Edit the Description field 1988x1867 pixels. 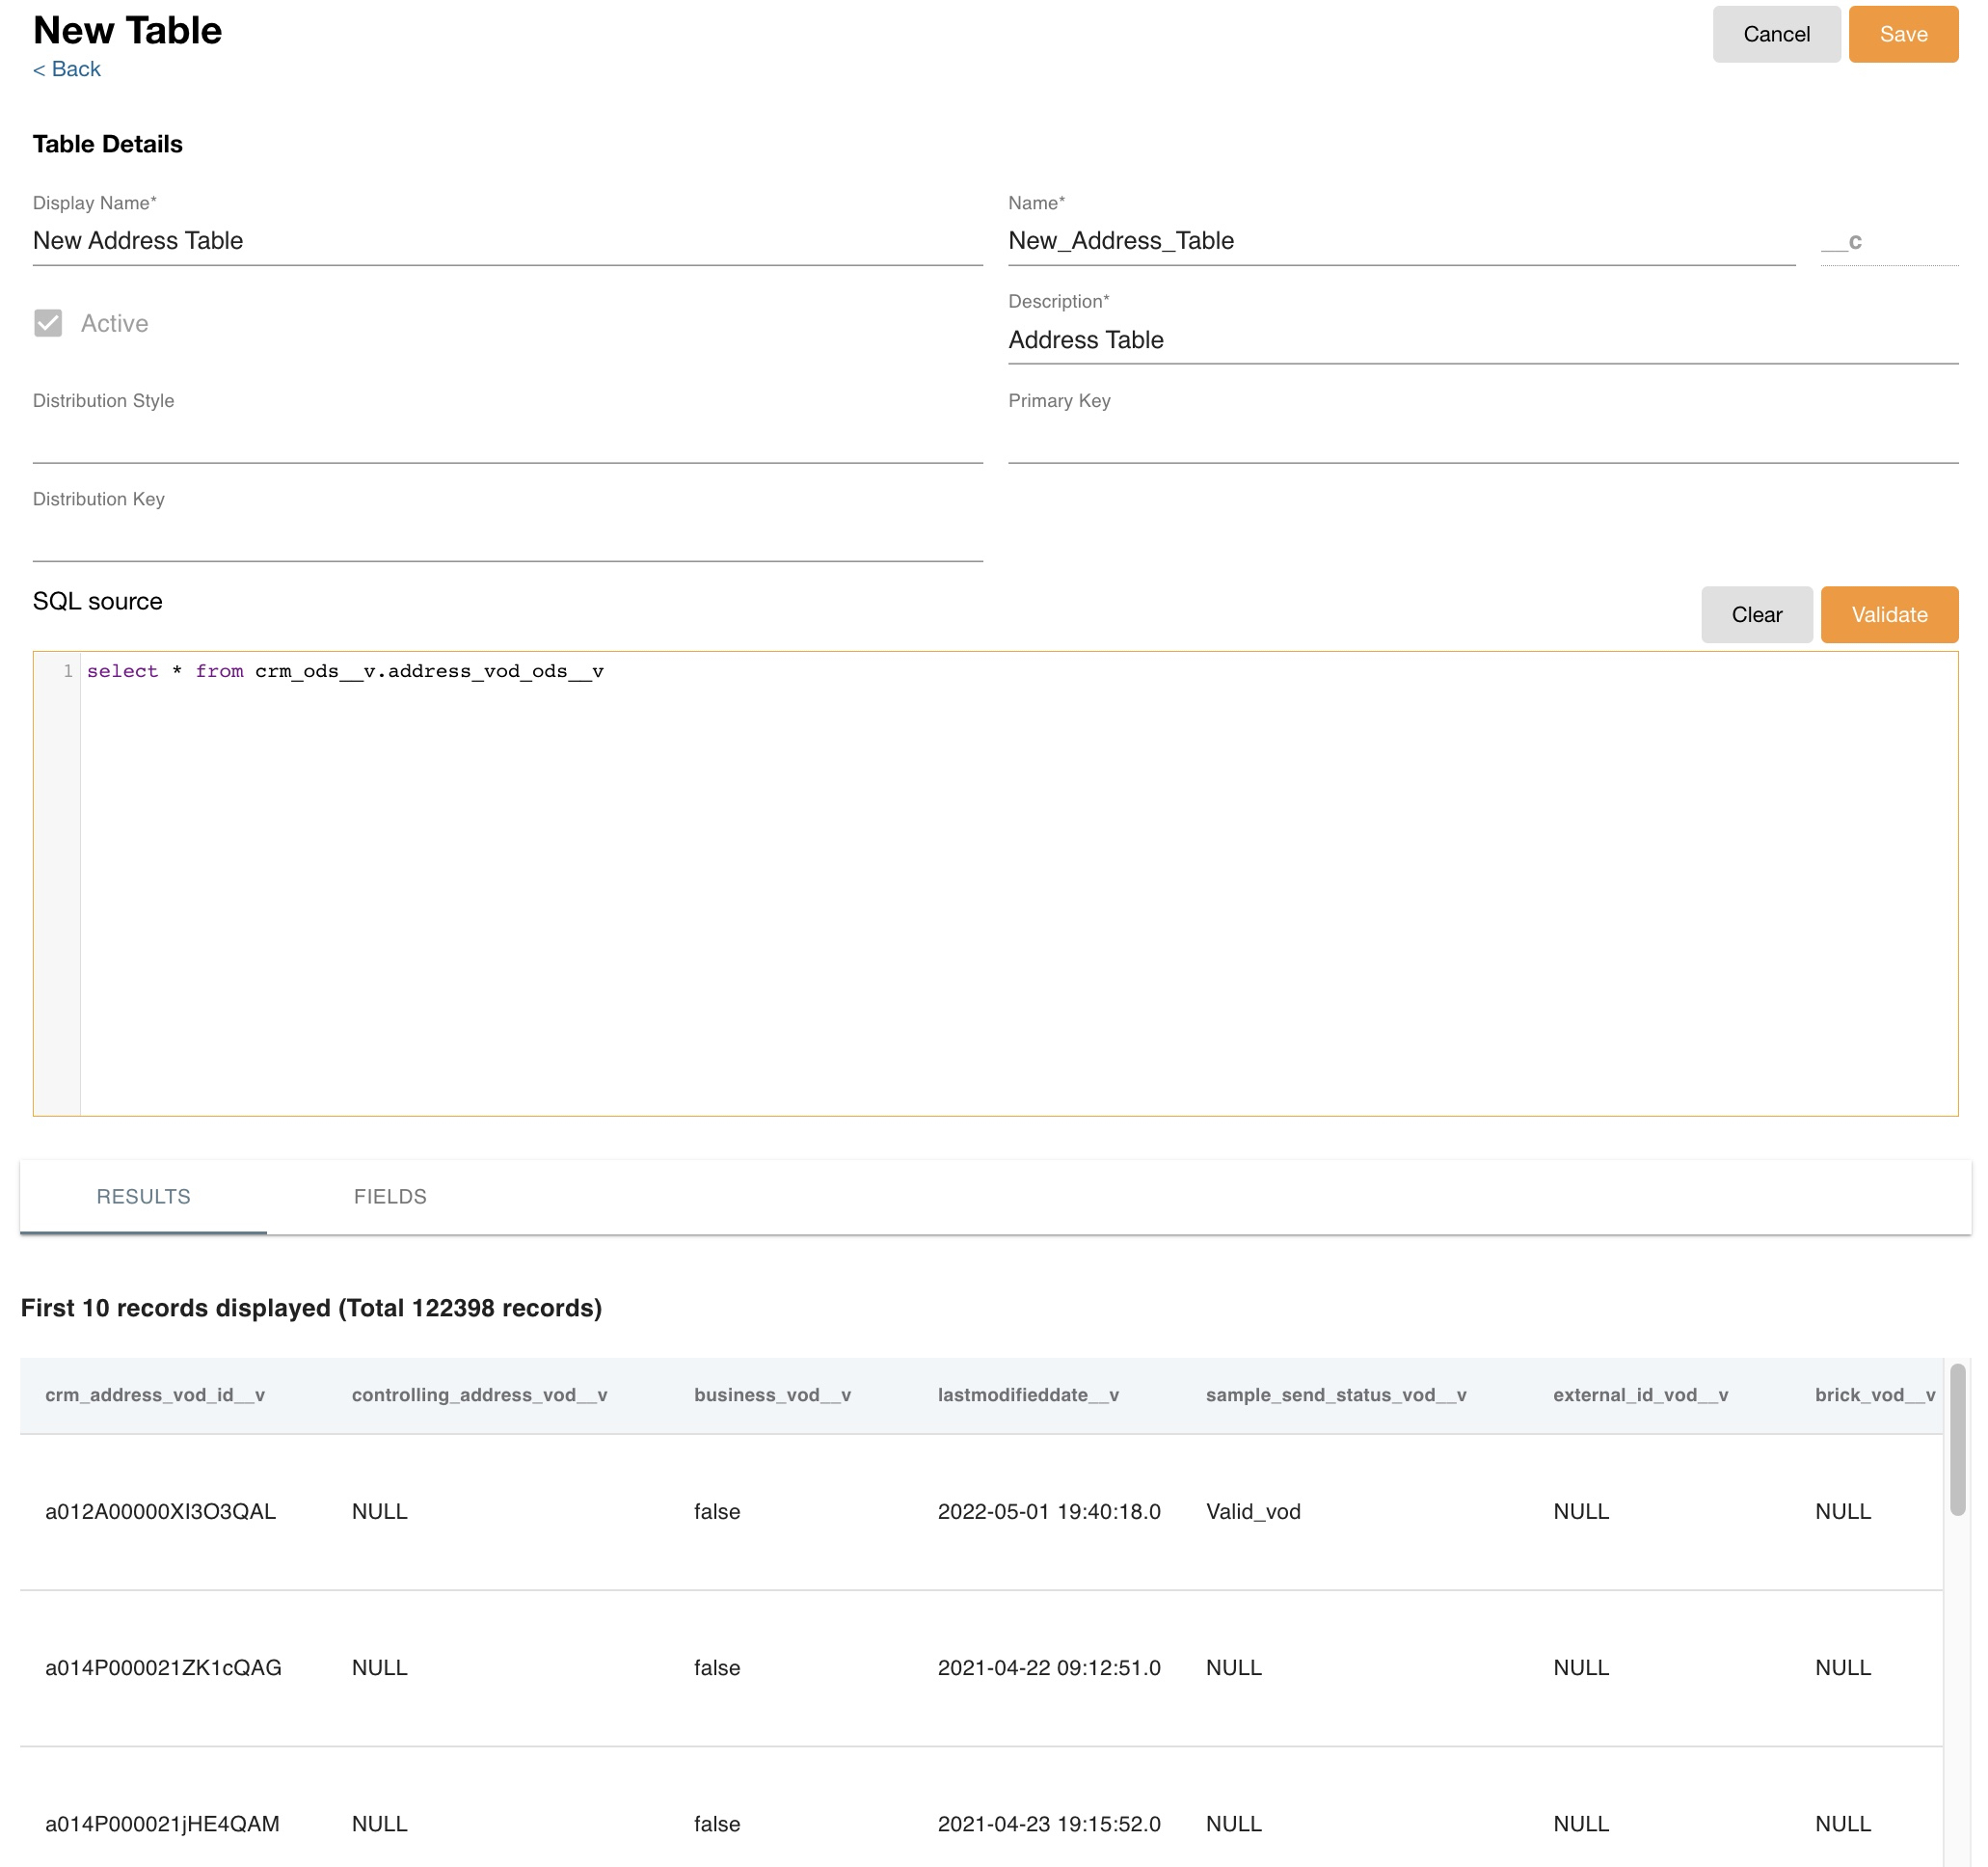pos(1482,340)
